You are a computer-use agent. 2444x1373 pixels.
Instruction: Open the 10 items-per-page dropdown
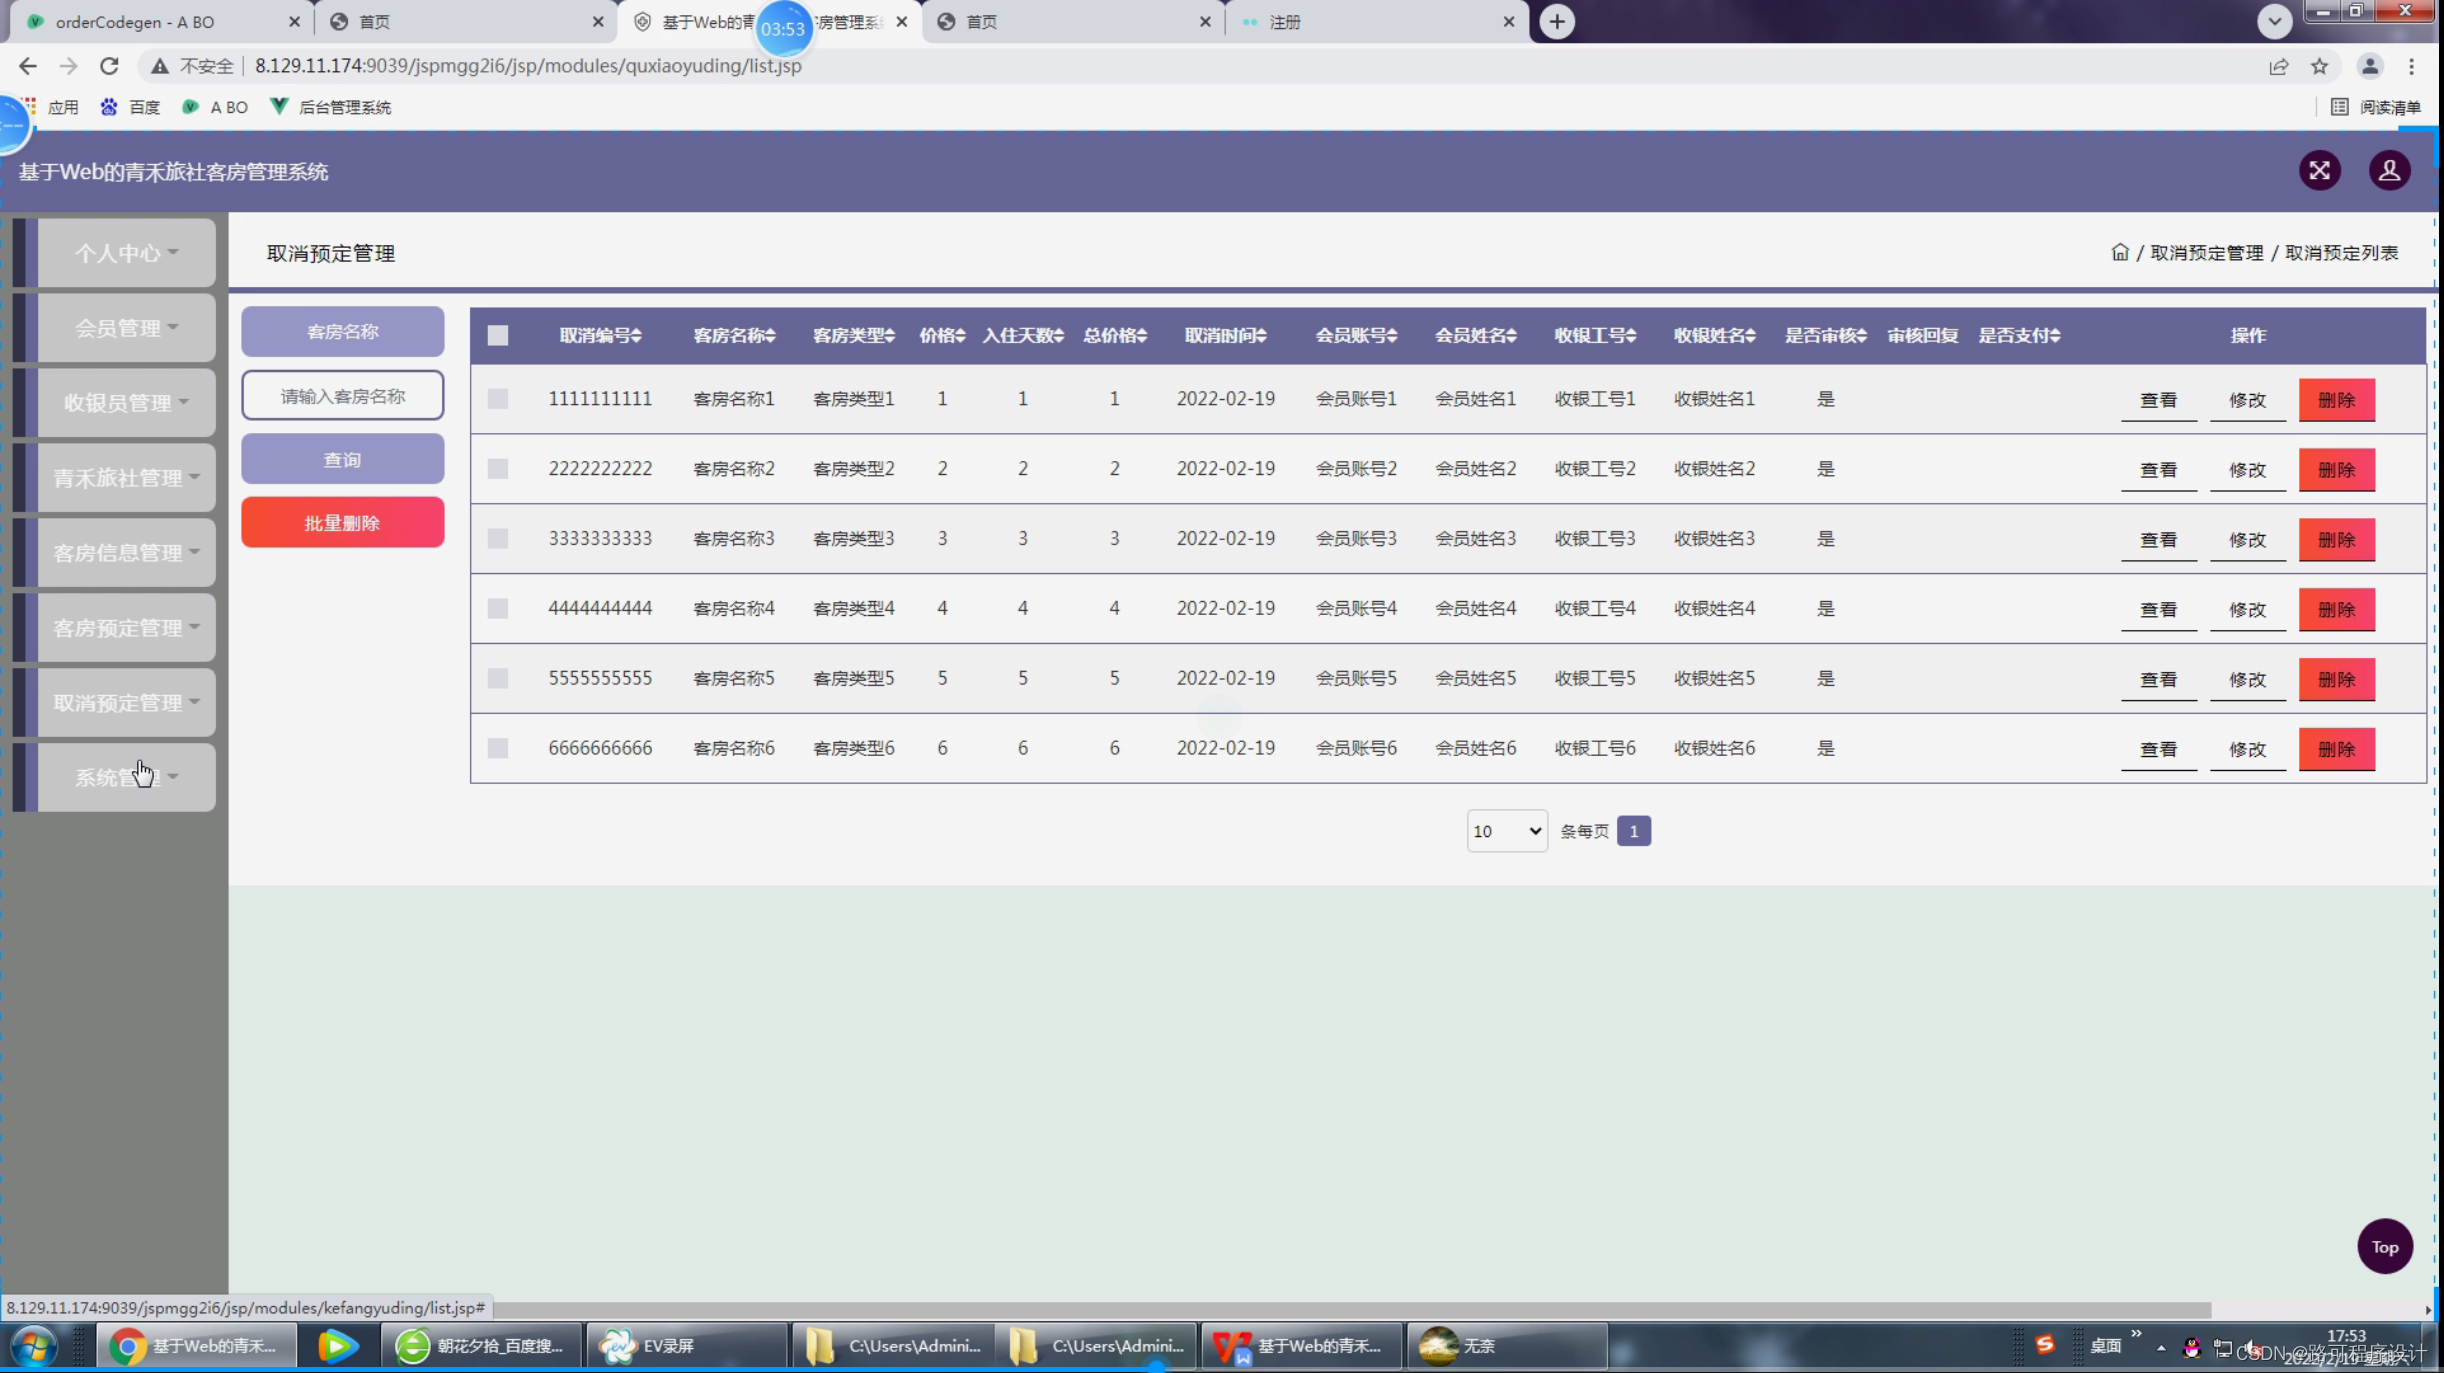coord(1506,831)
